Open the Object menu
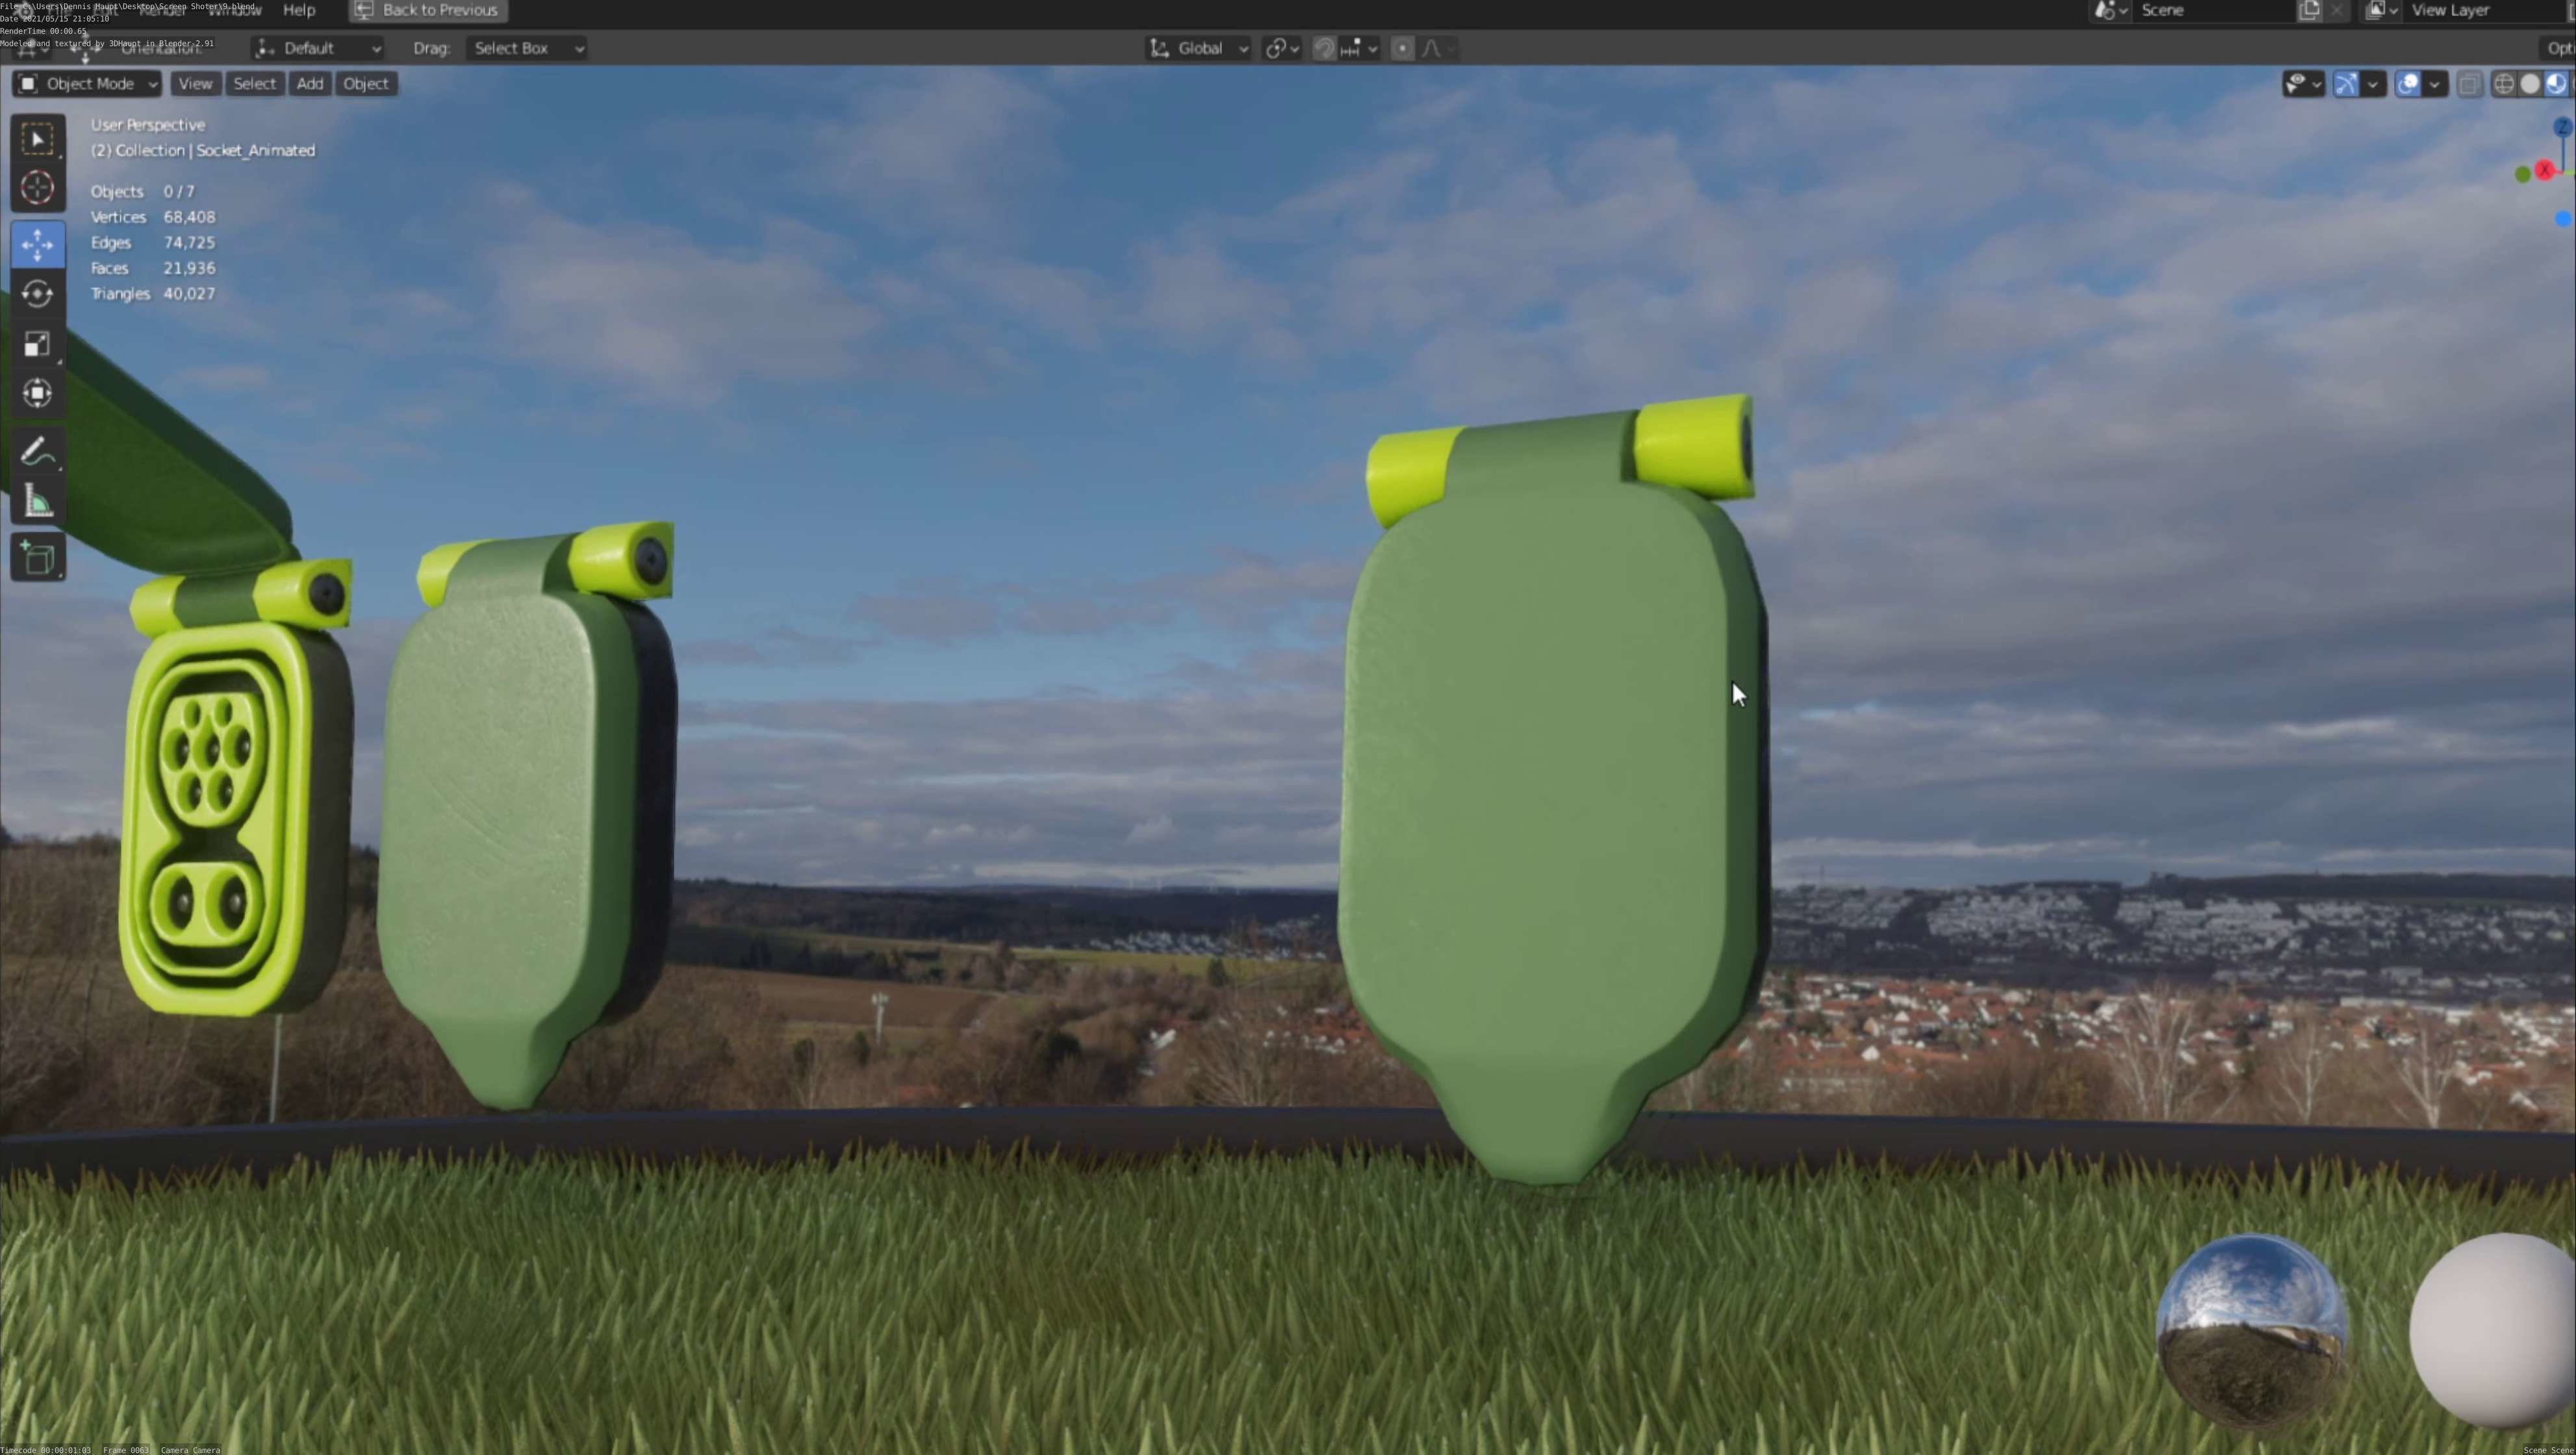 pyautogui.click(x=366, y=84)
